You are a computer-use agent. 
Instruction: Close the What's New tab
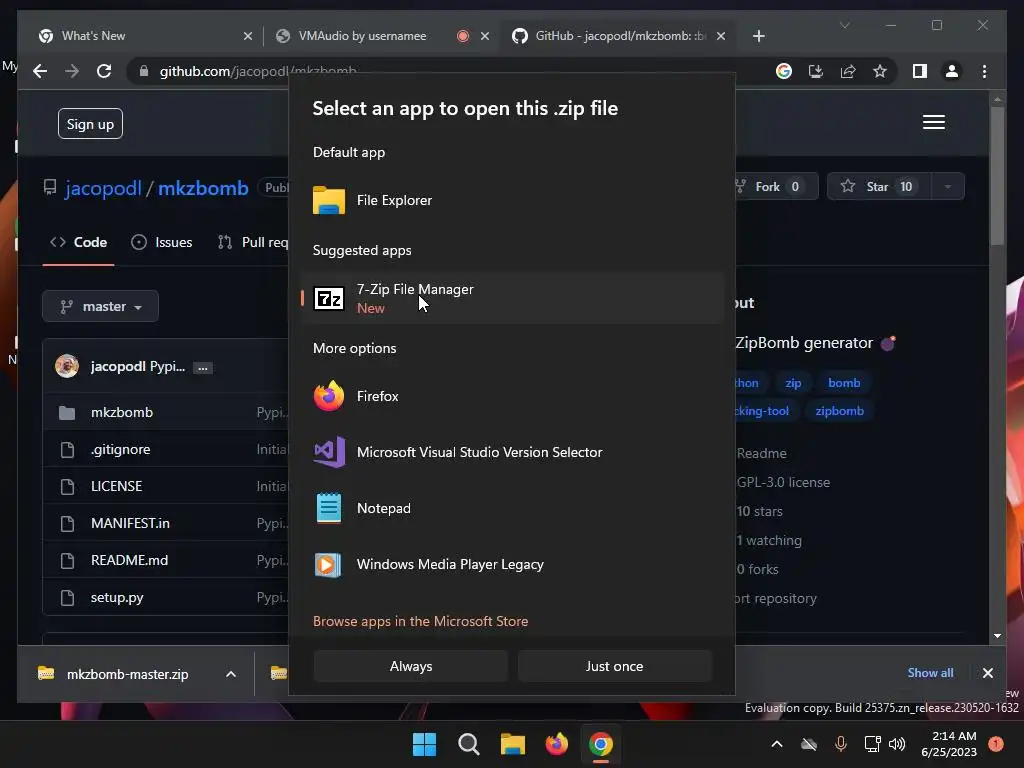(x=248, y=36)
